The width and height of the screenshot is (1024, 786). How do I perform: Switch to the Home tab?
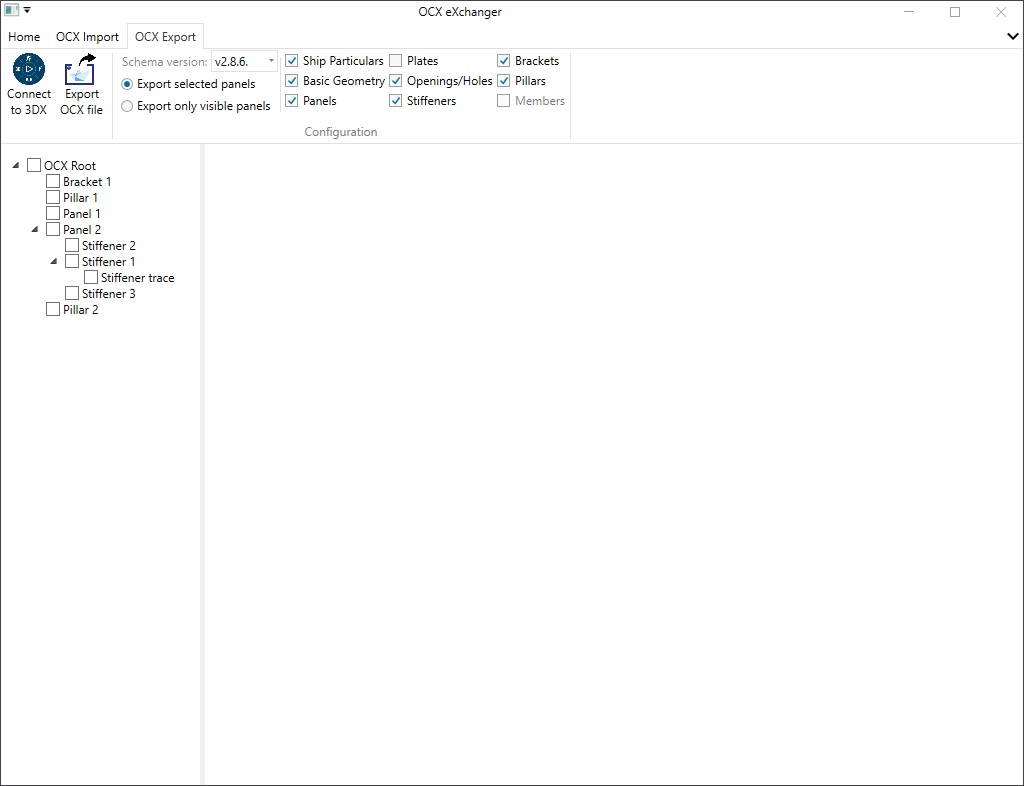pos(24,37)
